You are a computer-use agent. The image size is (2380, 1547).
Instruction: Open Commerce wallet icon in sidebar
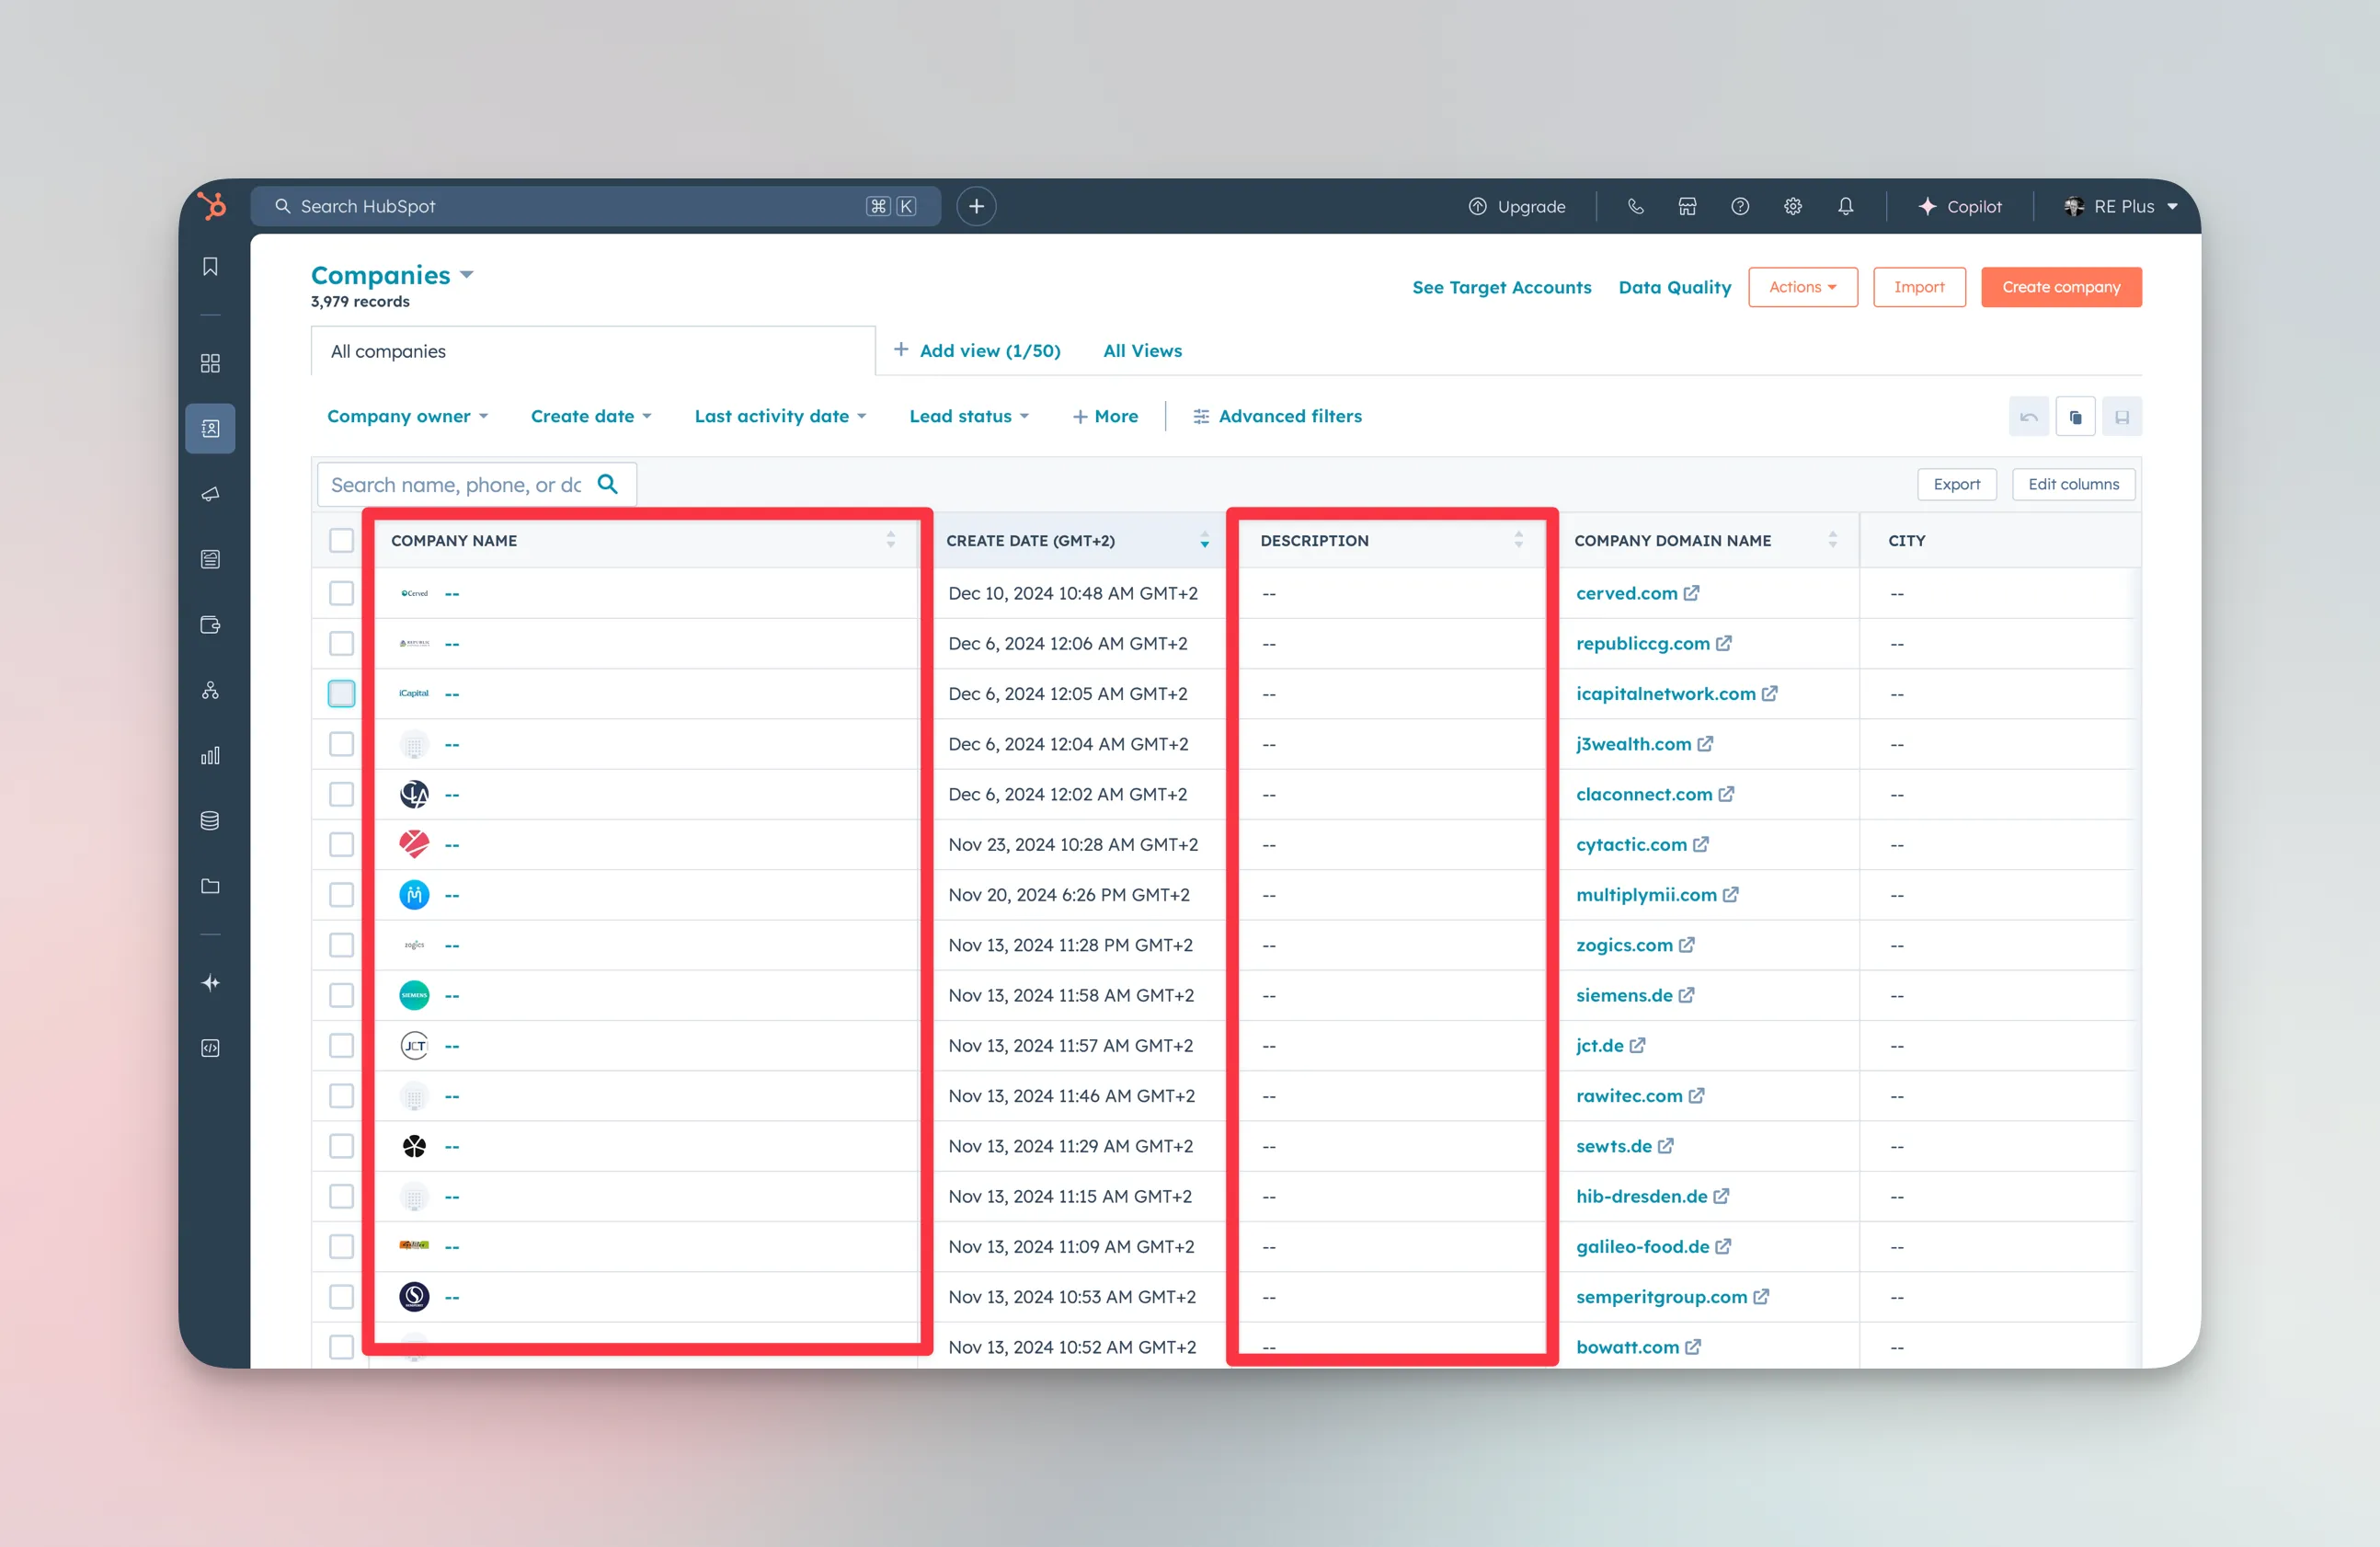click(x=210, y=625)
